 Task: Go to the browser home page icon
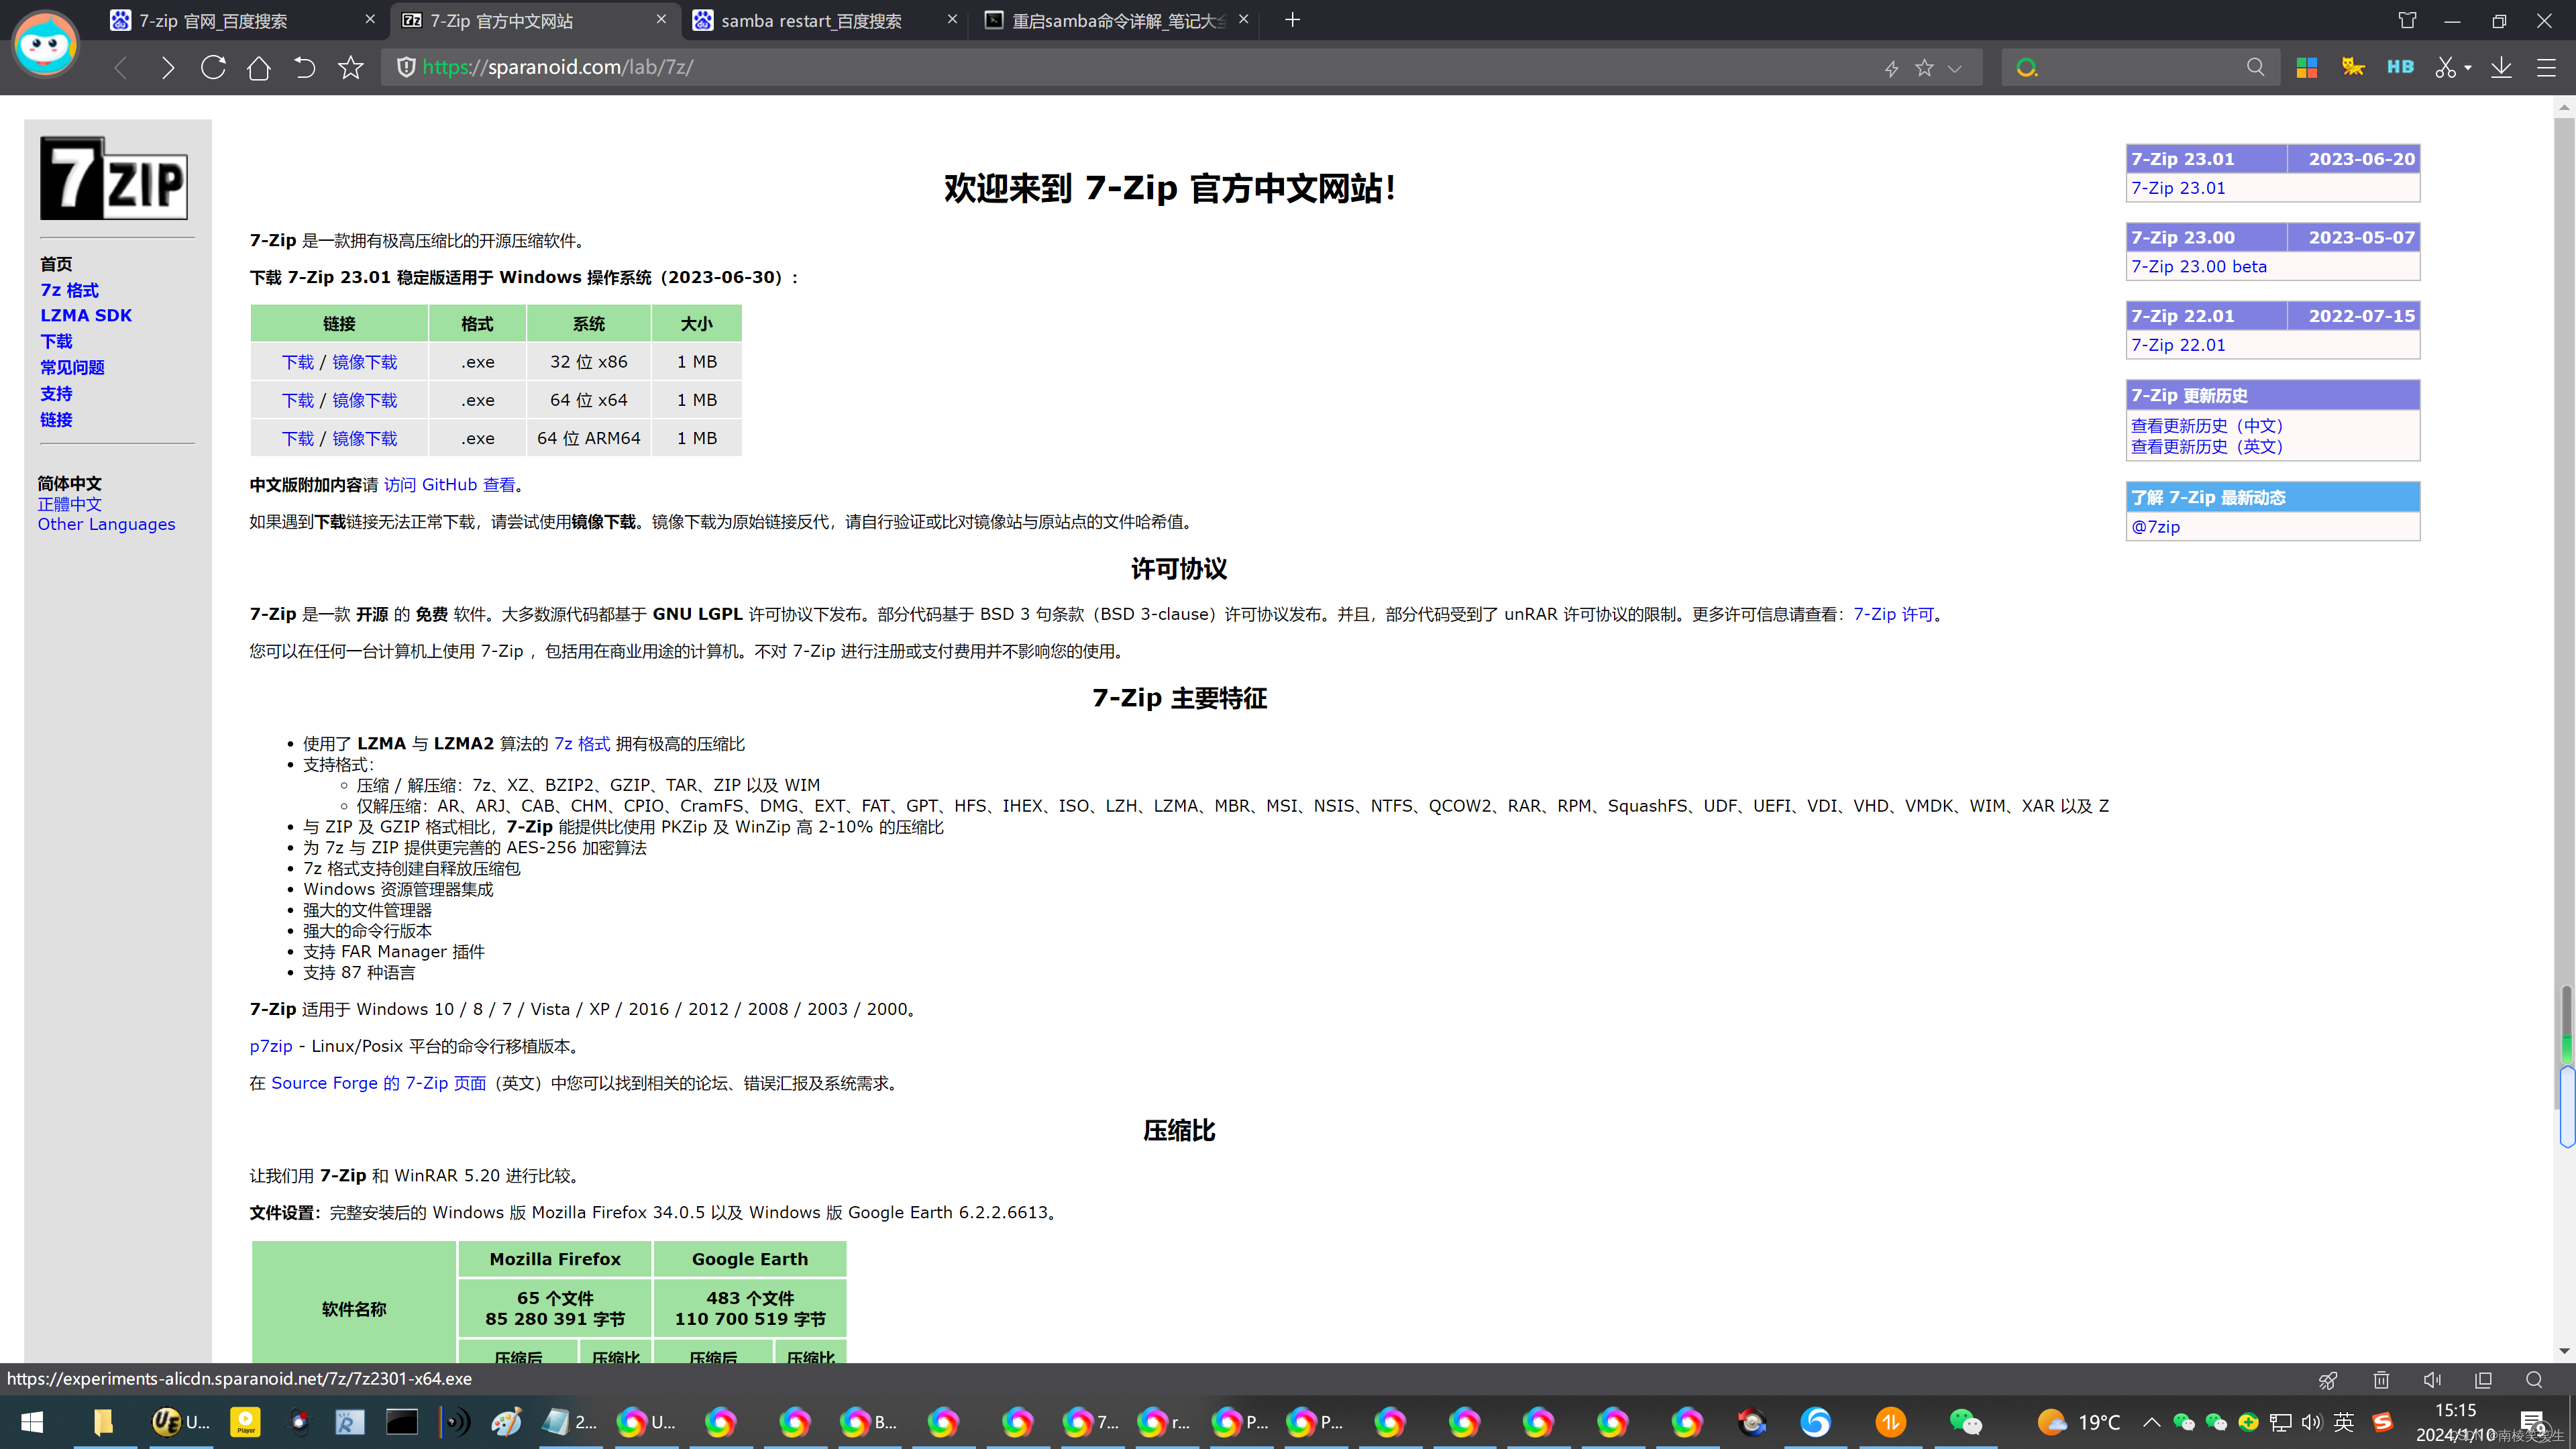[x=259, y=67]
